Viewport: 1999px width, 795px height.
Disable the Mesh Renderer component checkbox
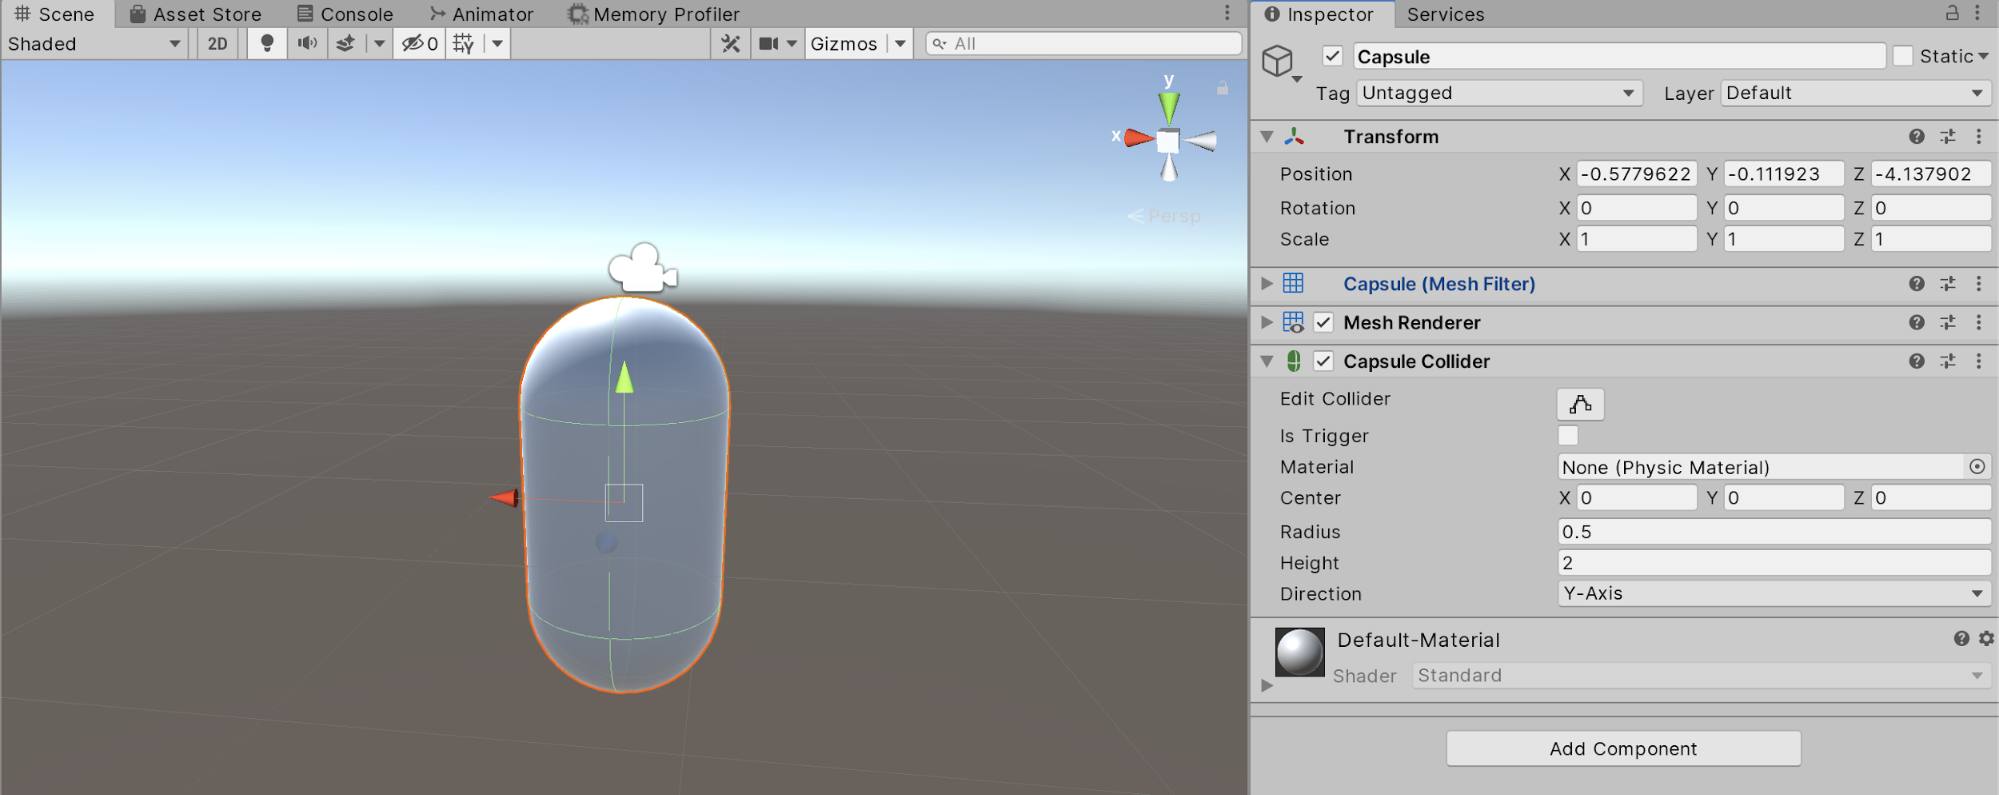click(x=1323, y=323)
